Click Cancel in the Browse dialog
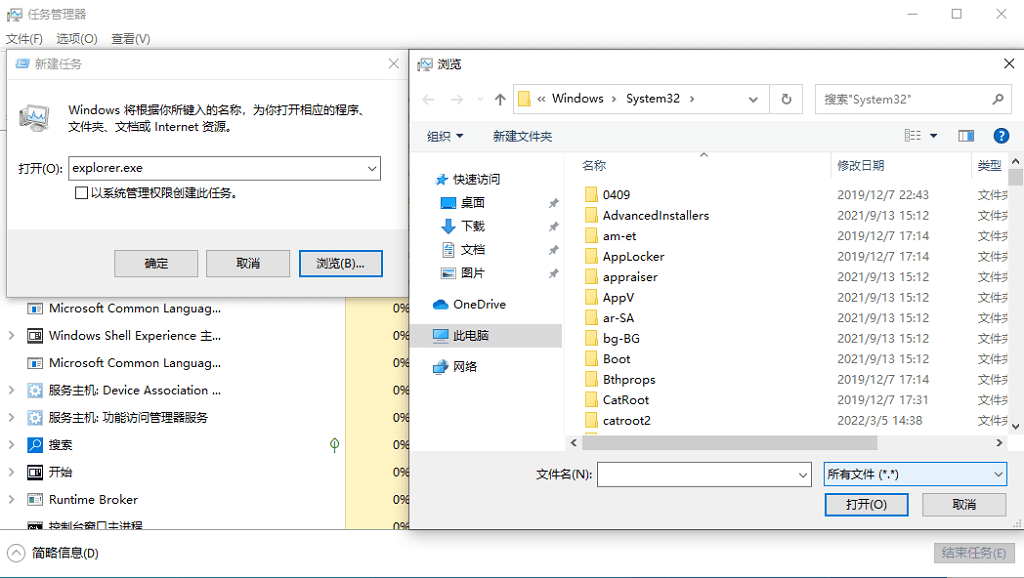This screenshot has width=1024, height=578. tap(964, 504)
